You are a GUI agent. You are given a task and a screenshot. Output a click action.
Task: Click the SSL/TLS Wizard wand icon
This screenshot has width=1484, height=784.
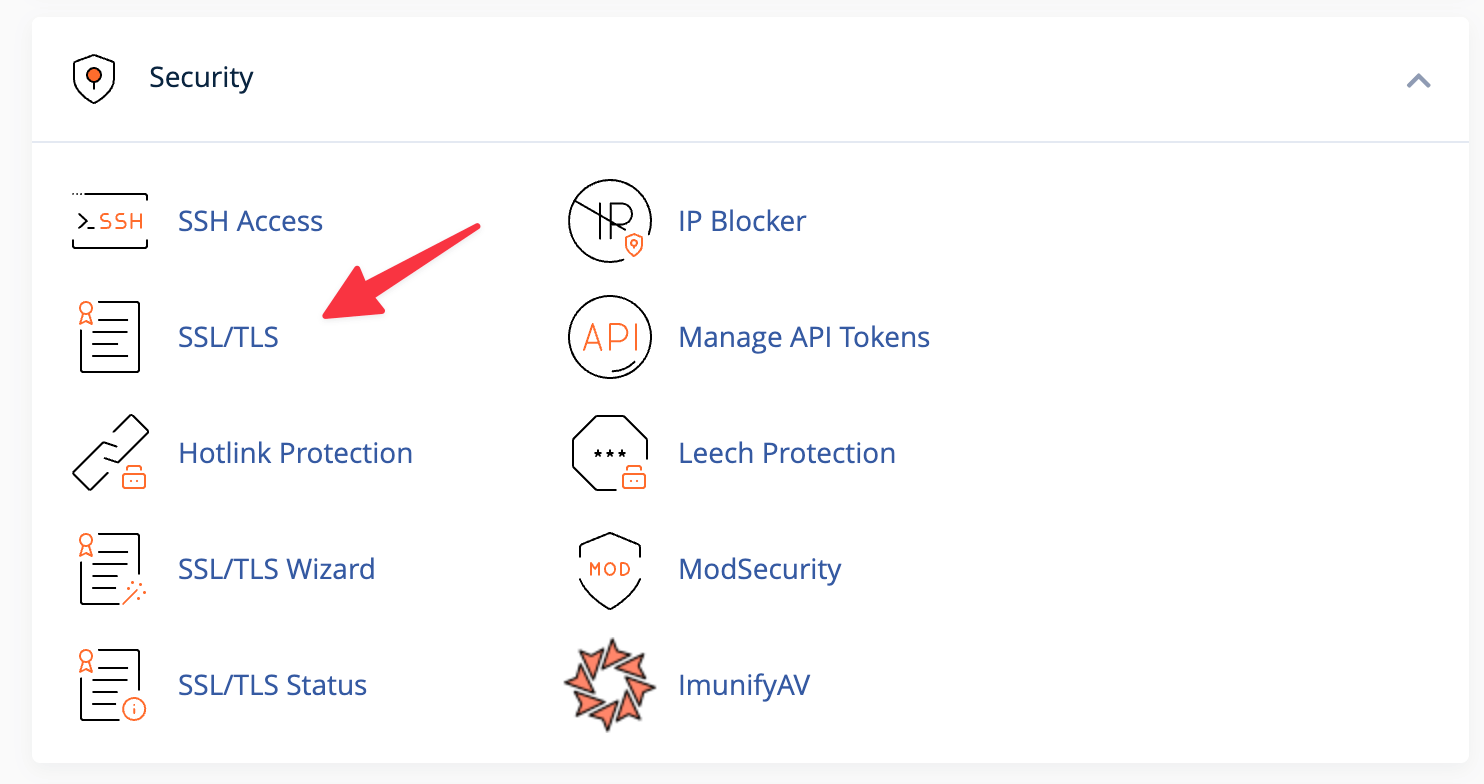click(x=109, y=569)
